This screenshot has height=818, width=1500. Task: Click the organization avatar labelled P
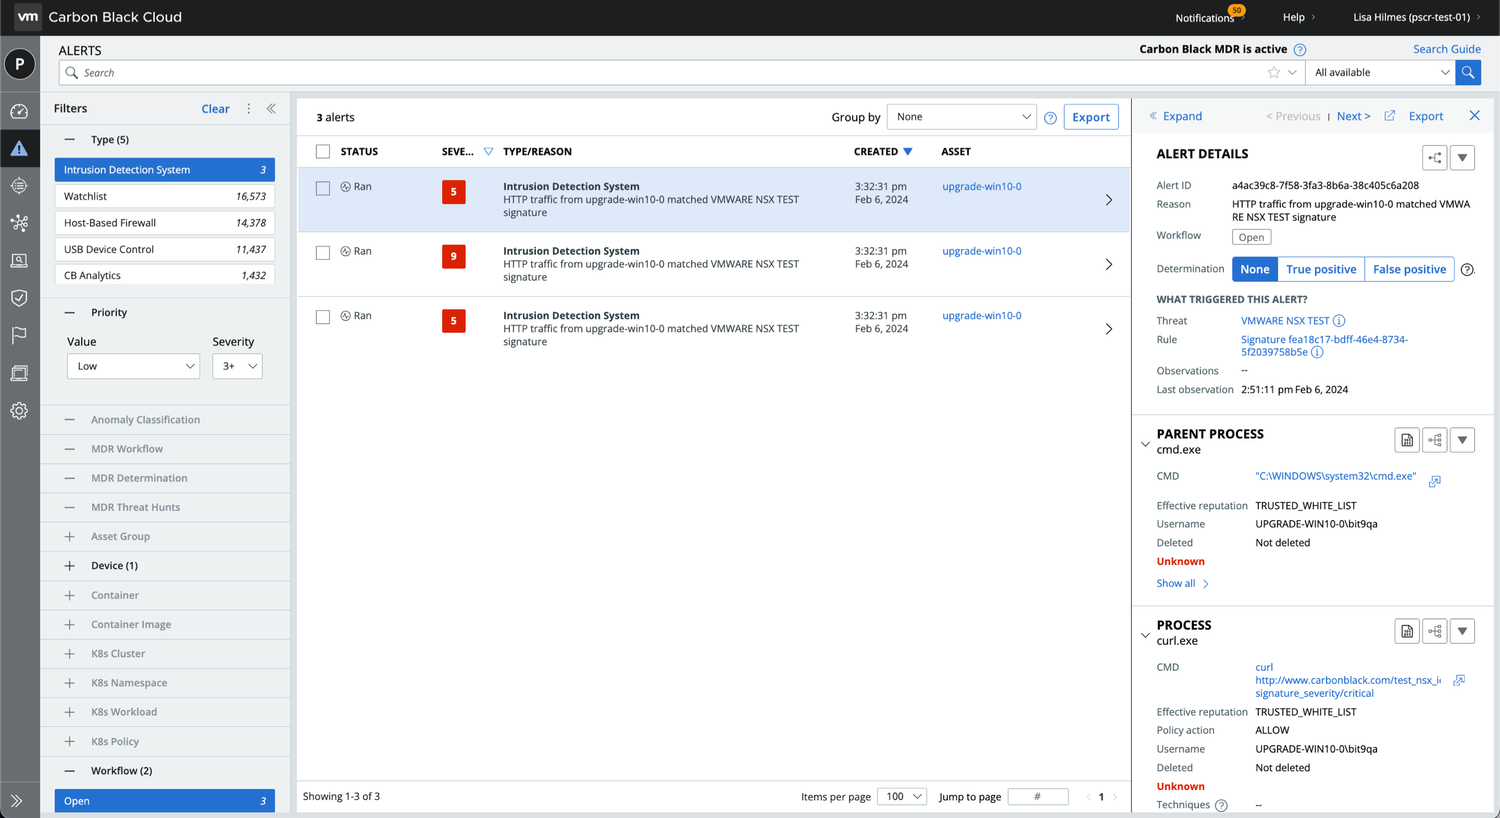click(20, 64)
